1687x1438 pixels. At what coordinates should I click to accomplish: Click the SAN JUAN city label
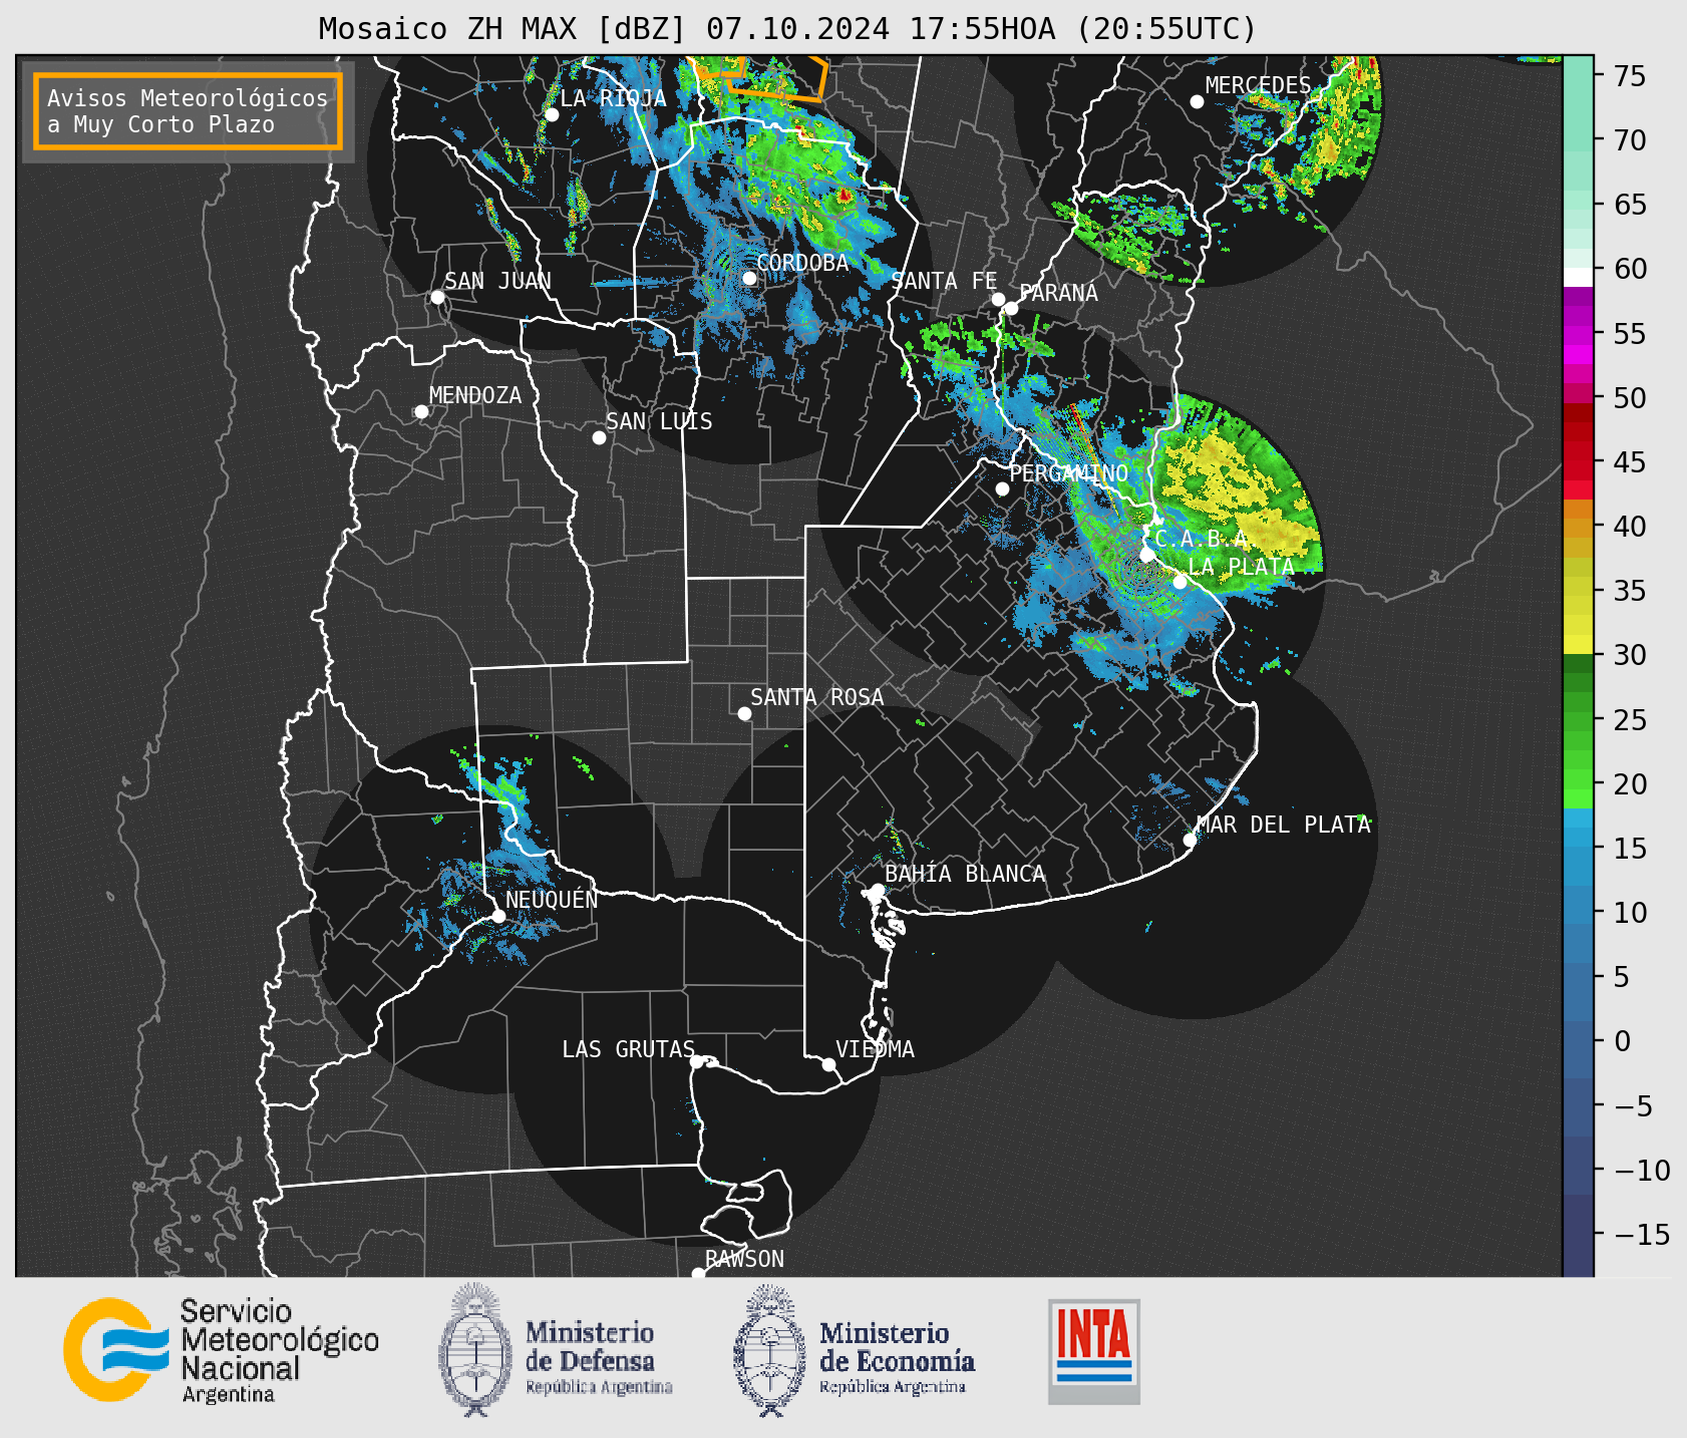497,281
